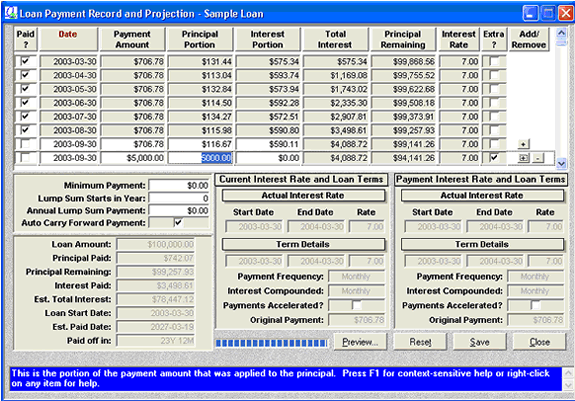
Task: Click the help text box scroll-down arrow
Action: tap(568, 385)
